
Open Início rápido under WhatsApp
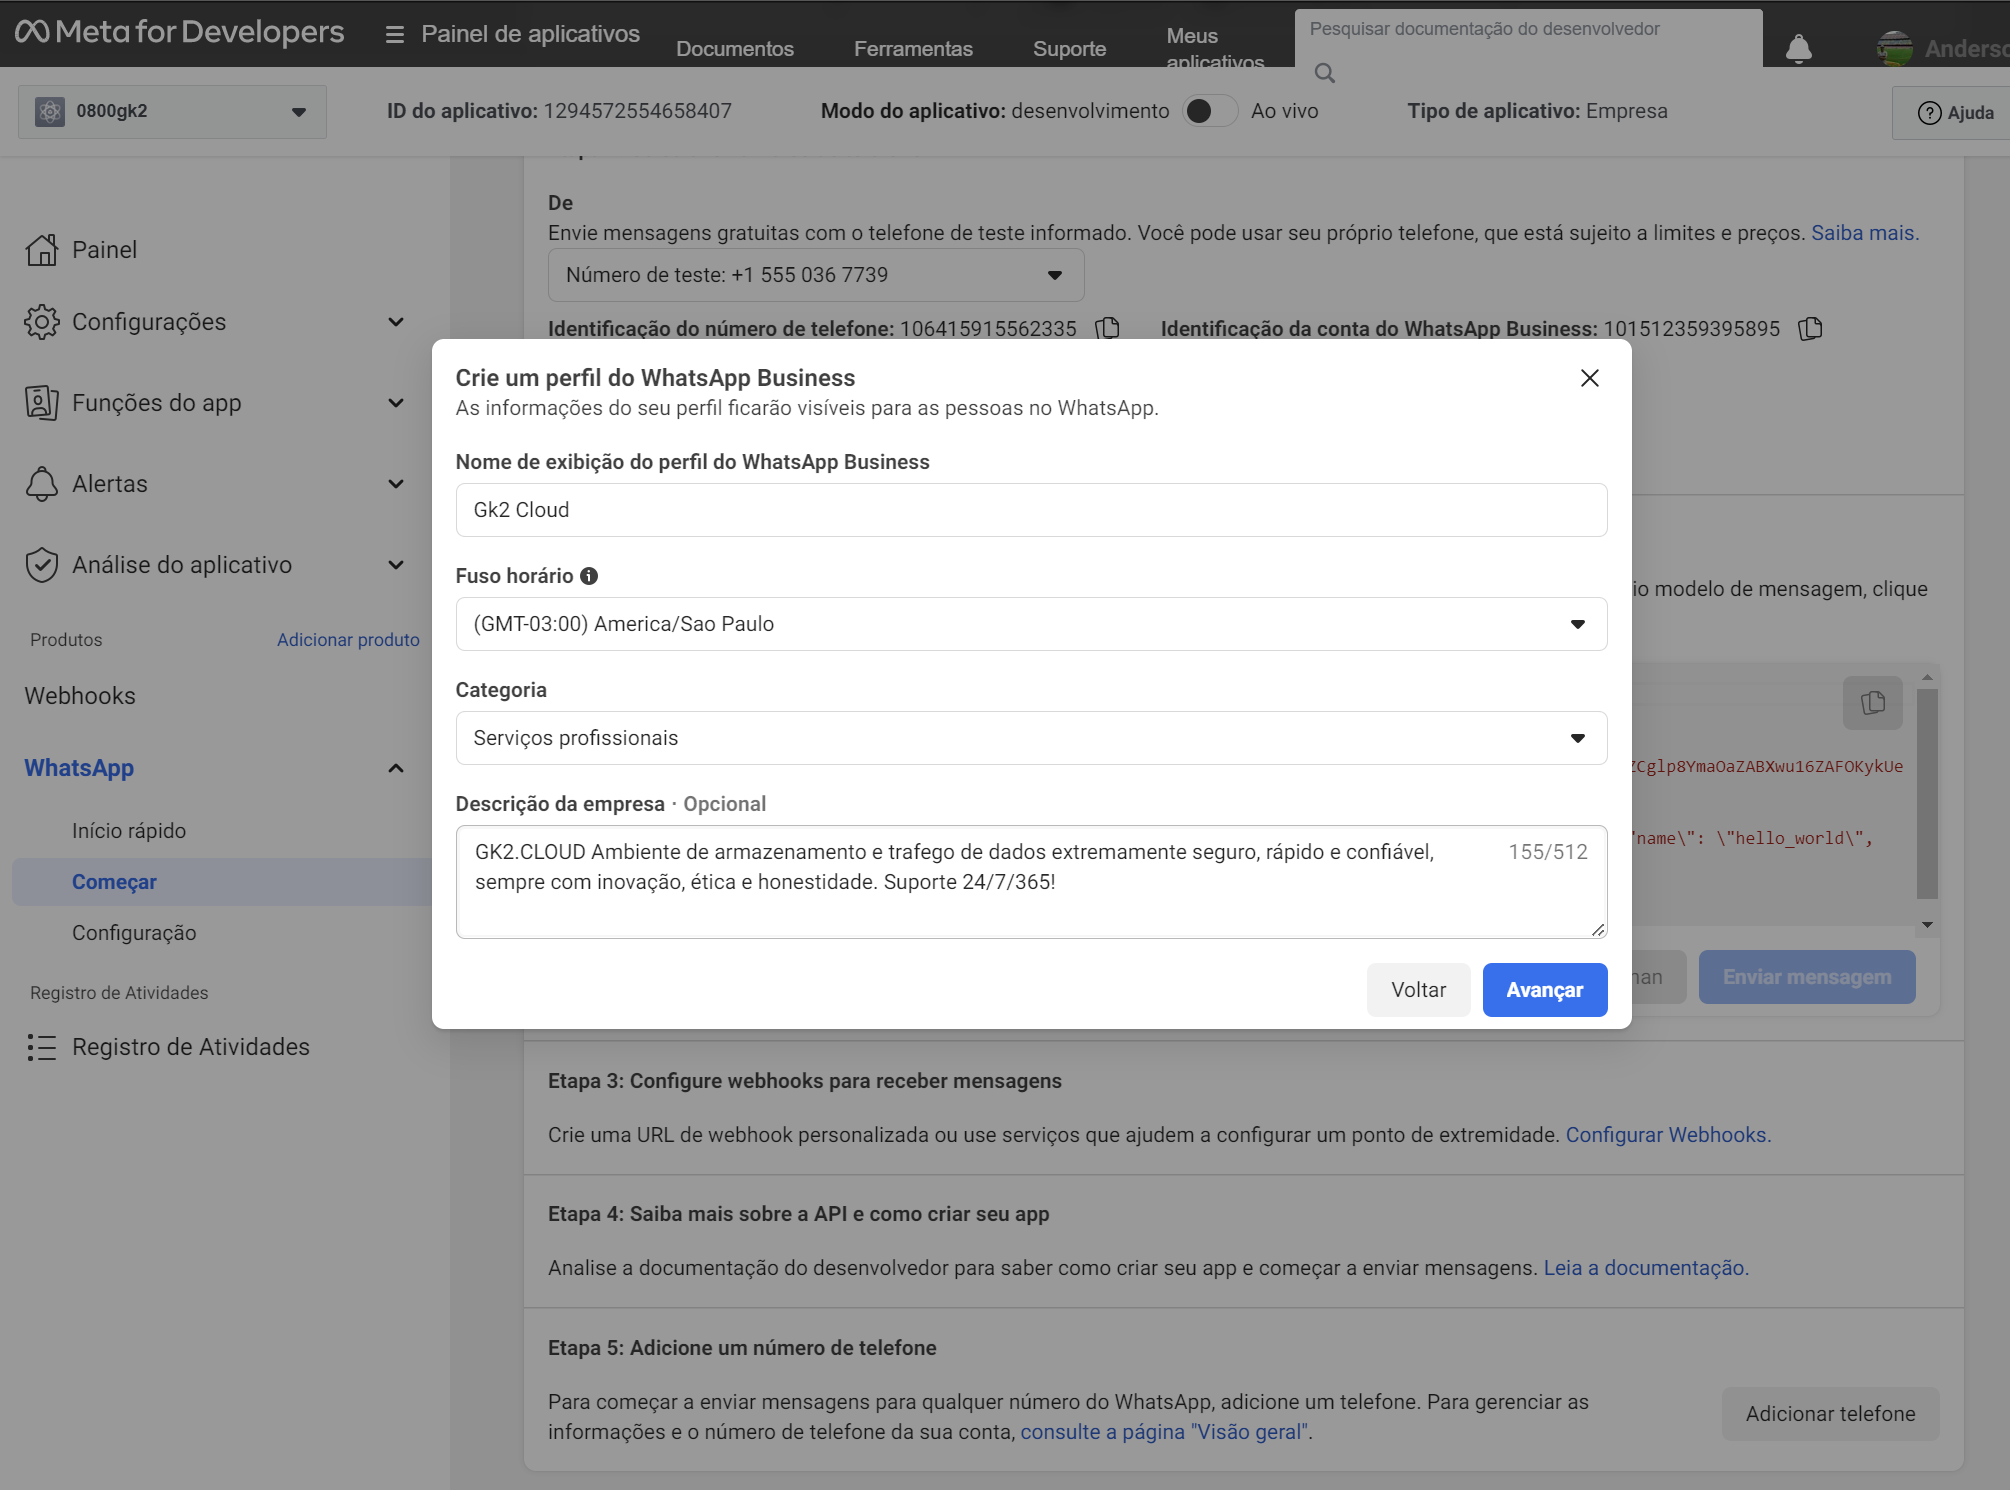point(129,831)
